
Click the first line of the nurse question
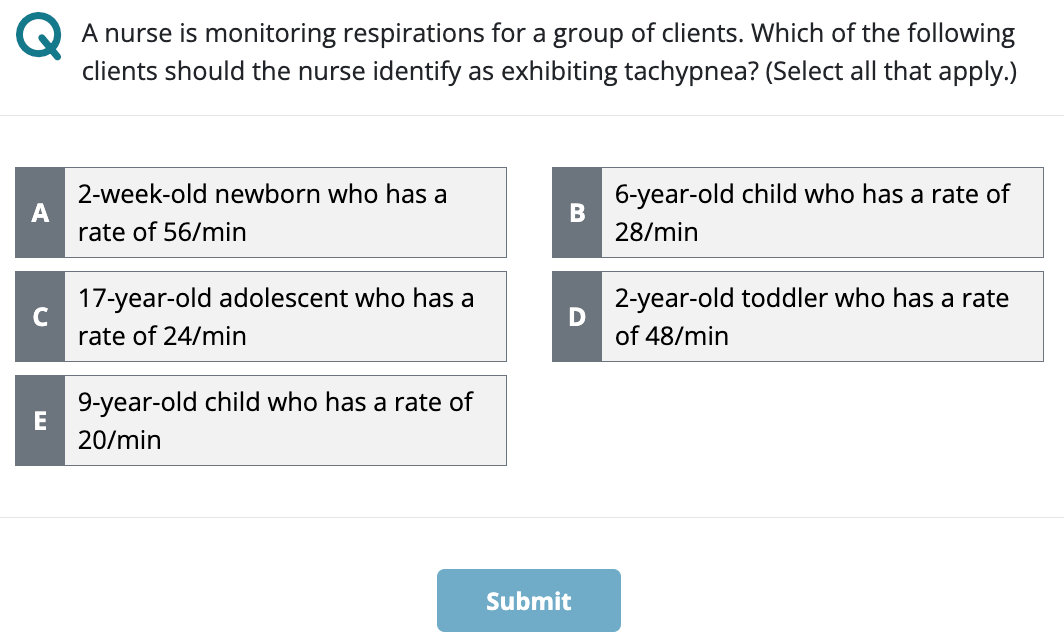[x=548, y=33]
